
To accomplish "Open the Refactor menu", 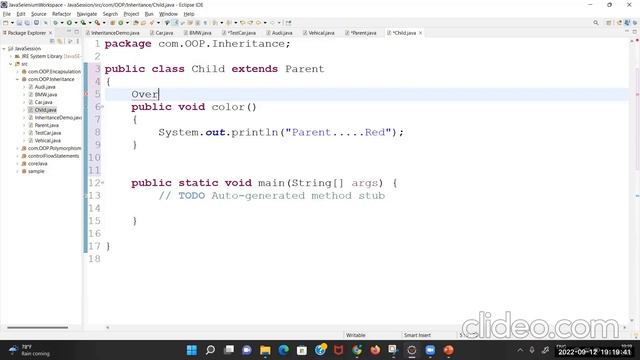I will 62,14.
